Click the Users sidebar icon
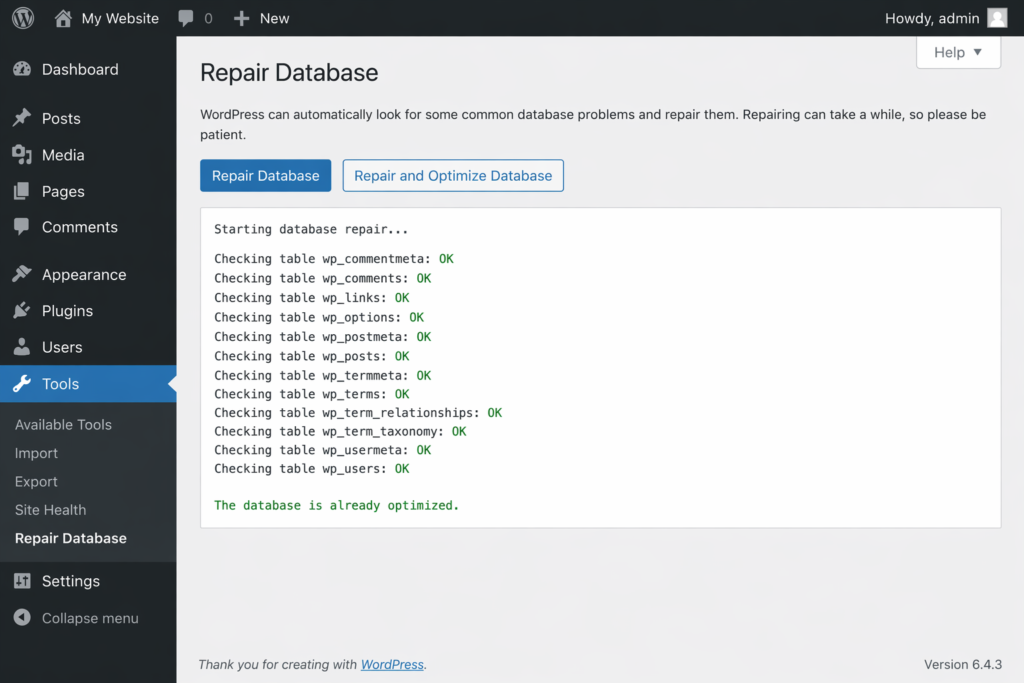This screenshot has width=1024, height=683. (24, 347)
